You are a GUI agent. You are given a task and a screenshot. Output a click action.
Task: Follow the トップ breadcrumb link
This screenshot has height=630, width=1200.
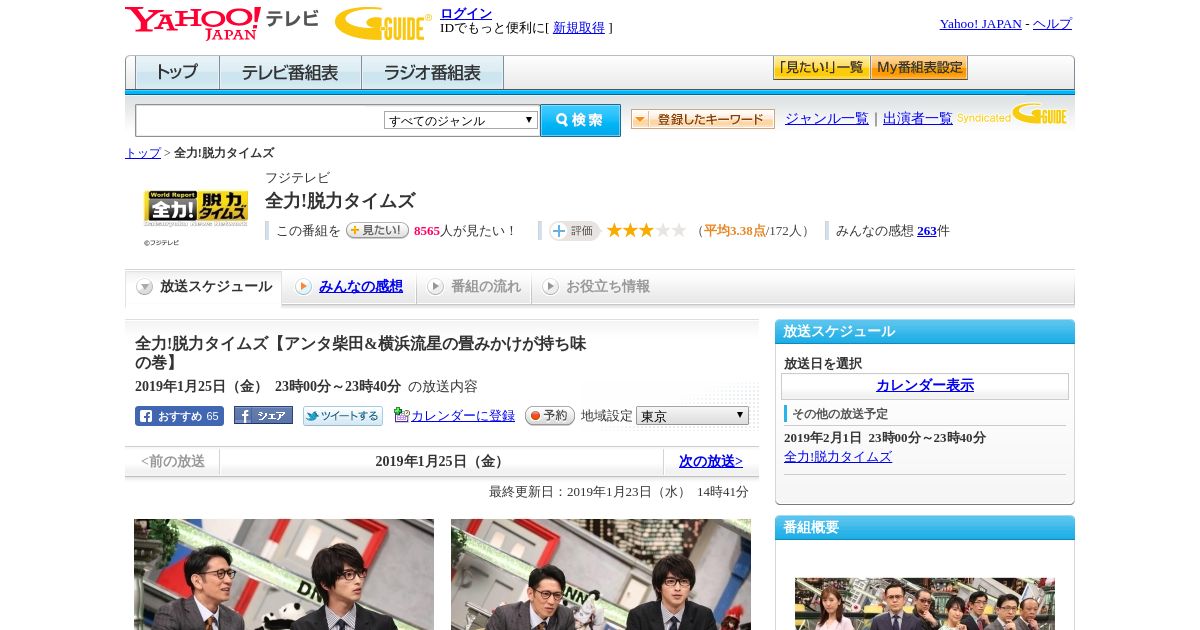tap(142, 153)
